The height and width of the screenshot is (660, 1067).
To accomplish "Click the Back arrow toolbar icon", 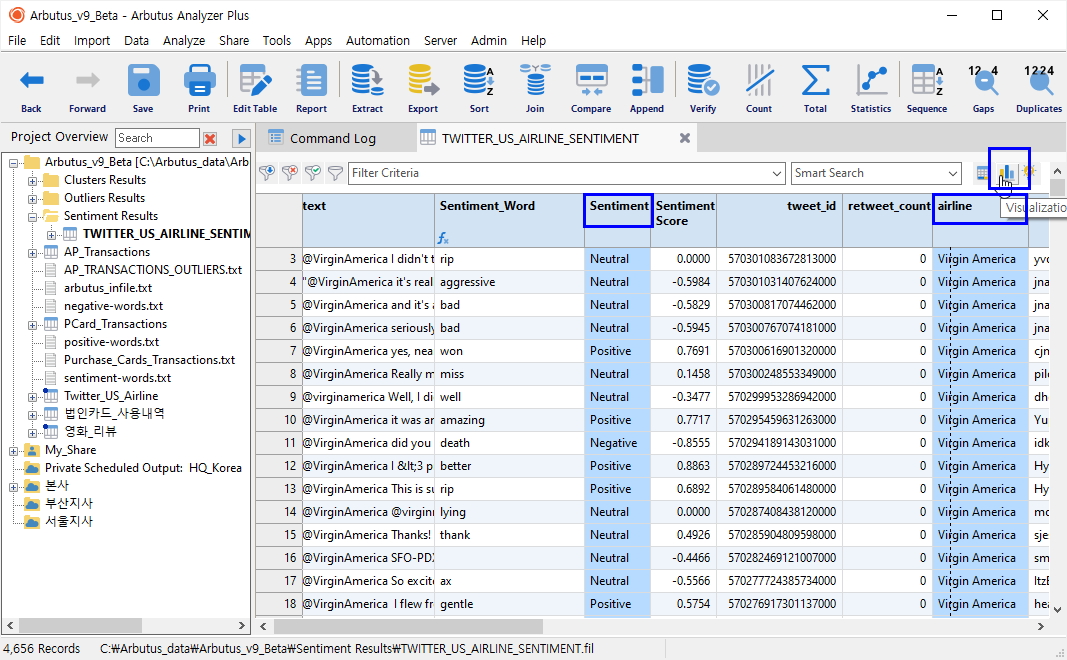I will tap(31, 81).
